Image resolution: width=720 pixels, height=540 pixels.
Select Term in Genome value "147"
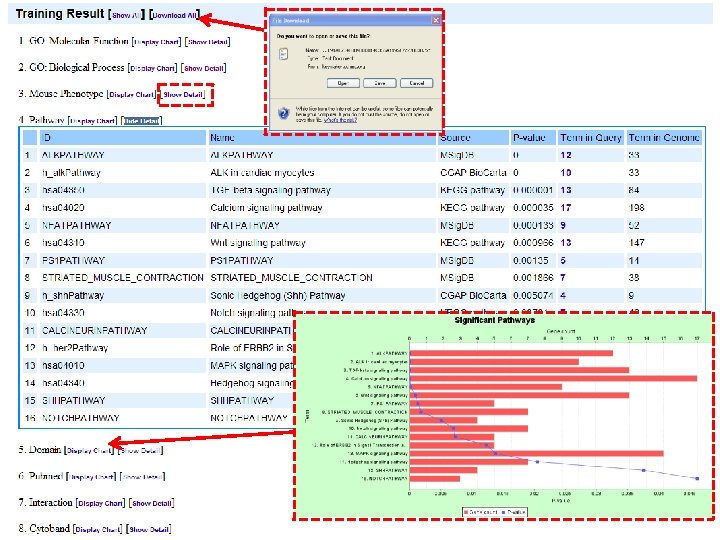[x=636, y=242]
